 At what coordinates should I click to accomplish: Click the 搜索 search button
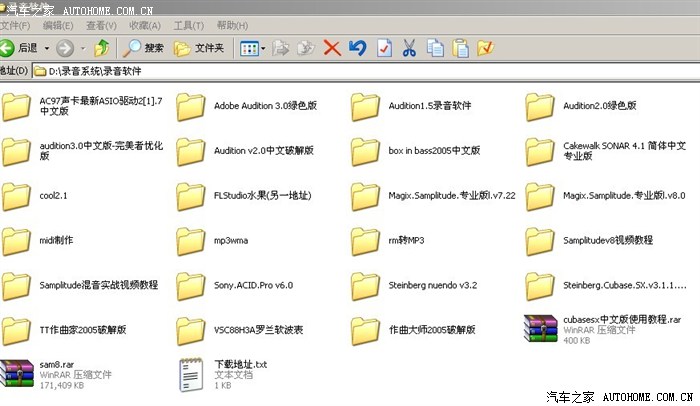tap(144, 47)
